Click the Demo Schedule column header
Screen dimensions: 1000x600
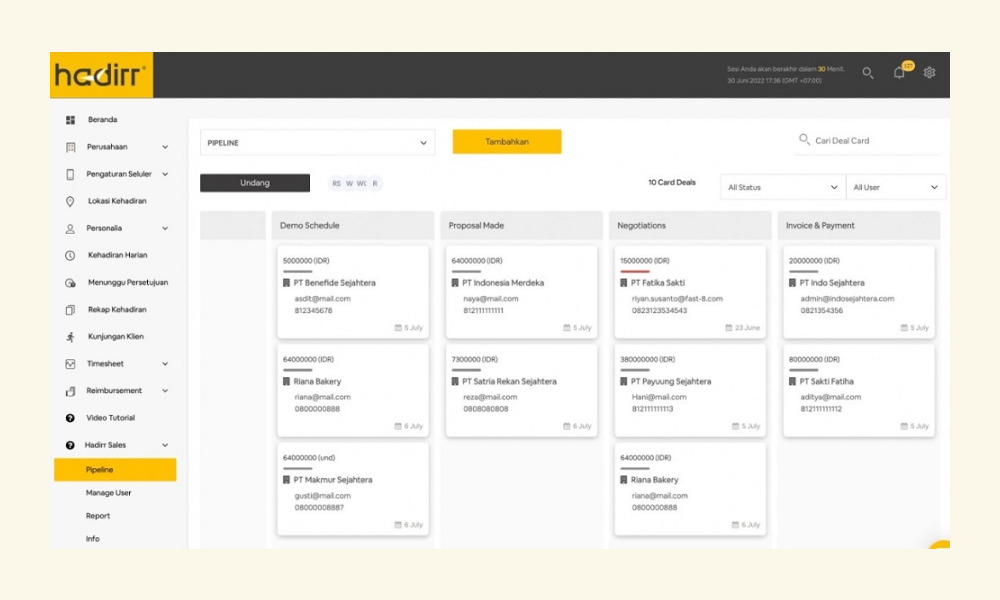pyautogui.click(x=353, y=226)
